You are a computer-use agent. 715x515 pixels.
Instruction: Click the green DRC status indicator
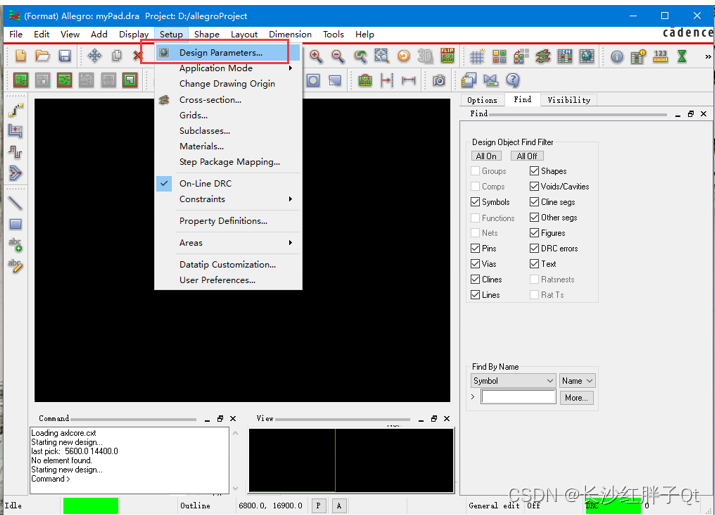613,505
